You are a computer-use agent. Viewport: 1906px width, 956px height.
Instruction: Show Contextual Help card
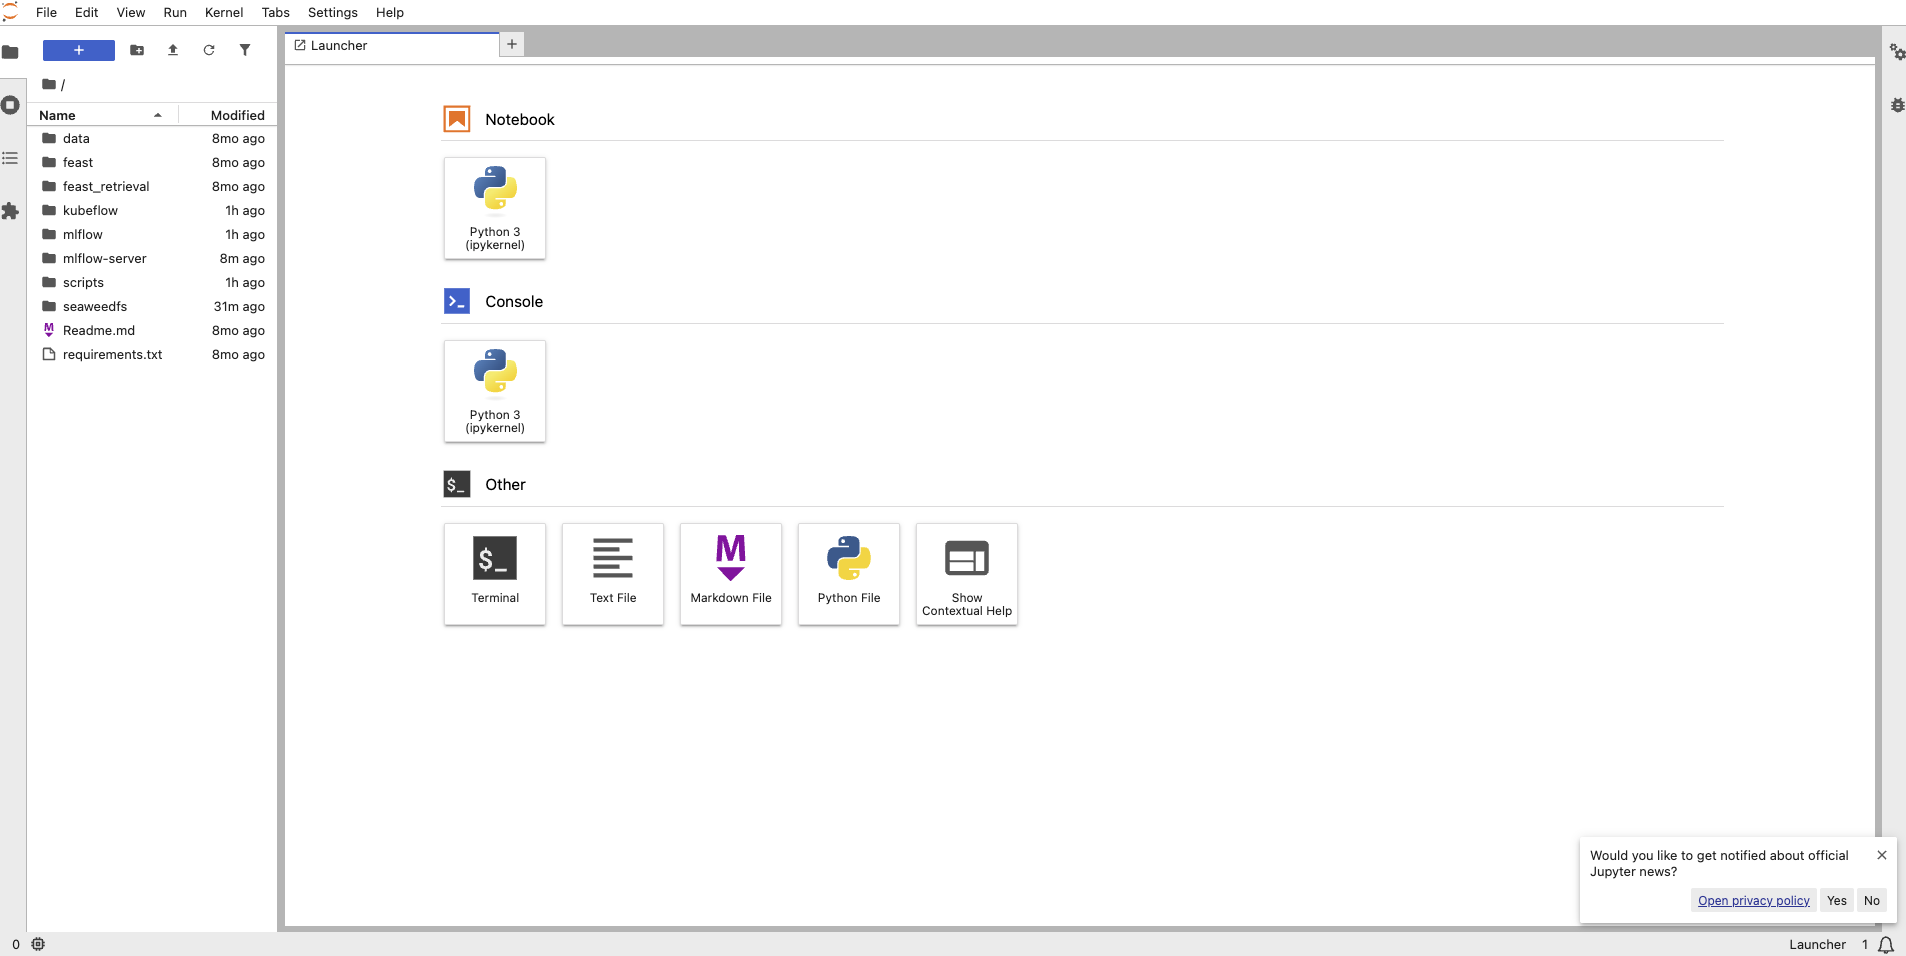pyautogui.click(x=967, y=574)
